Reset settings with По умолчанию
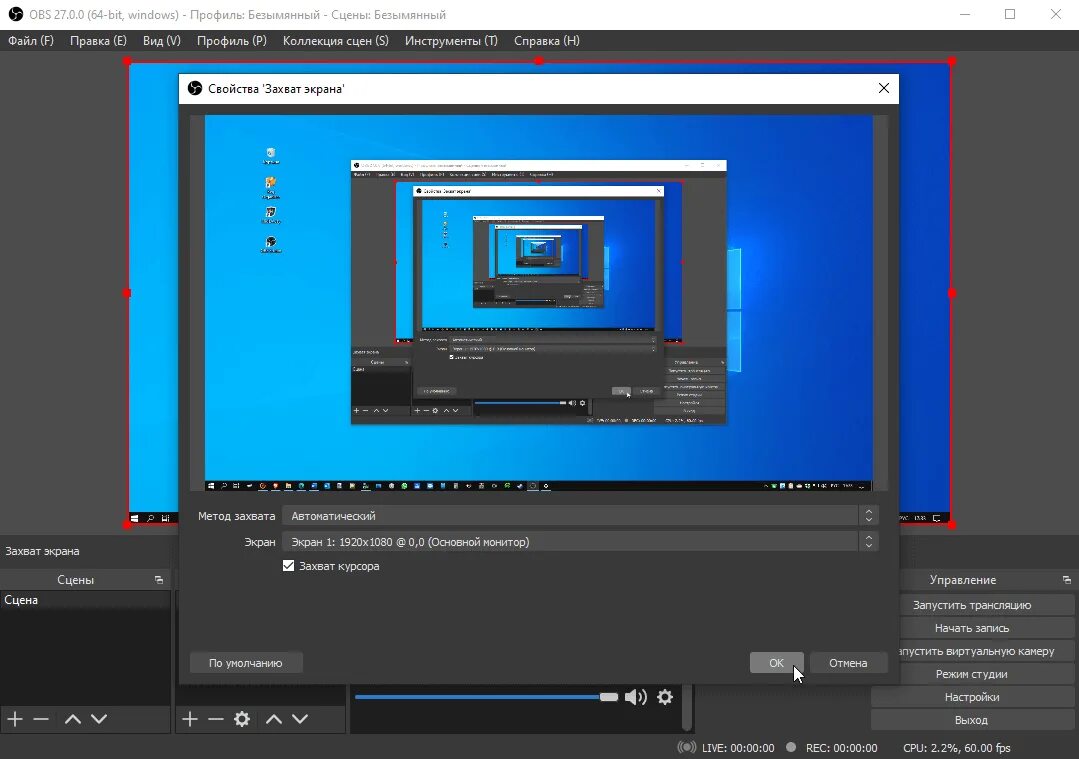The width and height of the screenshot is (1079, 759). [x=246, y=663]
